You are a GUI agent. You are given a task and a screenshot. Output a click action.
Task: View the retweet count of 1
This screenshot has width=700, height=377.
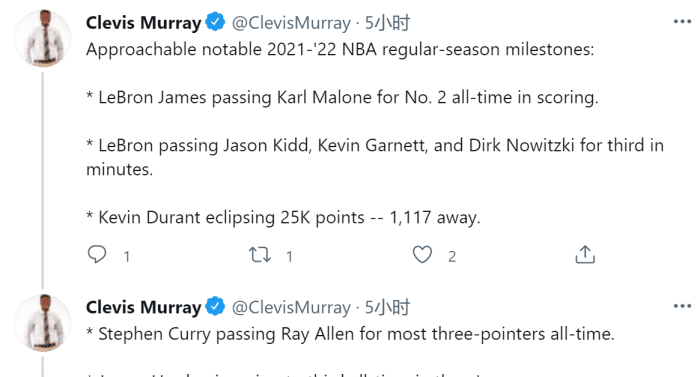point(289,256)
